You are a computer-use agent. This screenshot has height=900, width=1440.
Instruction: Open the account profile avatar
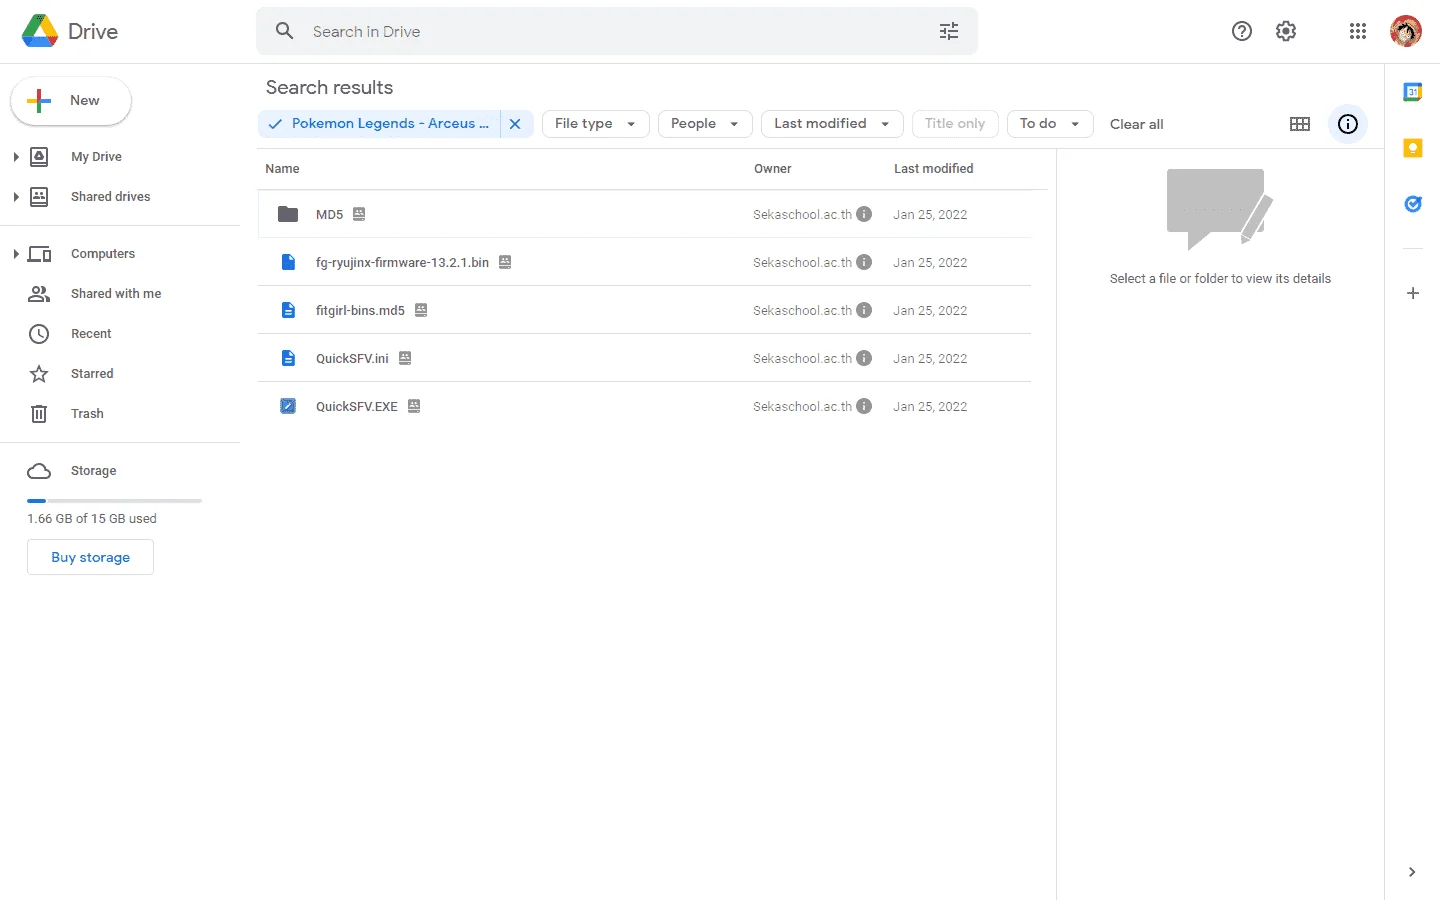[x=1406, y=31]
